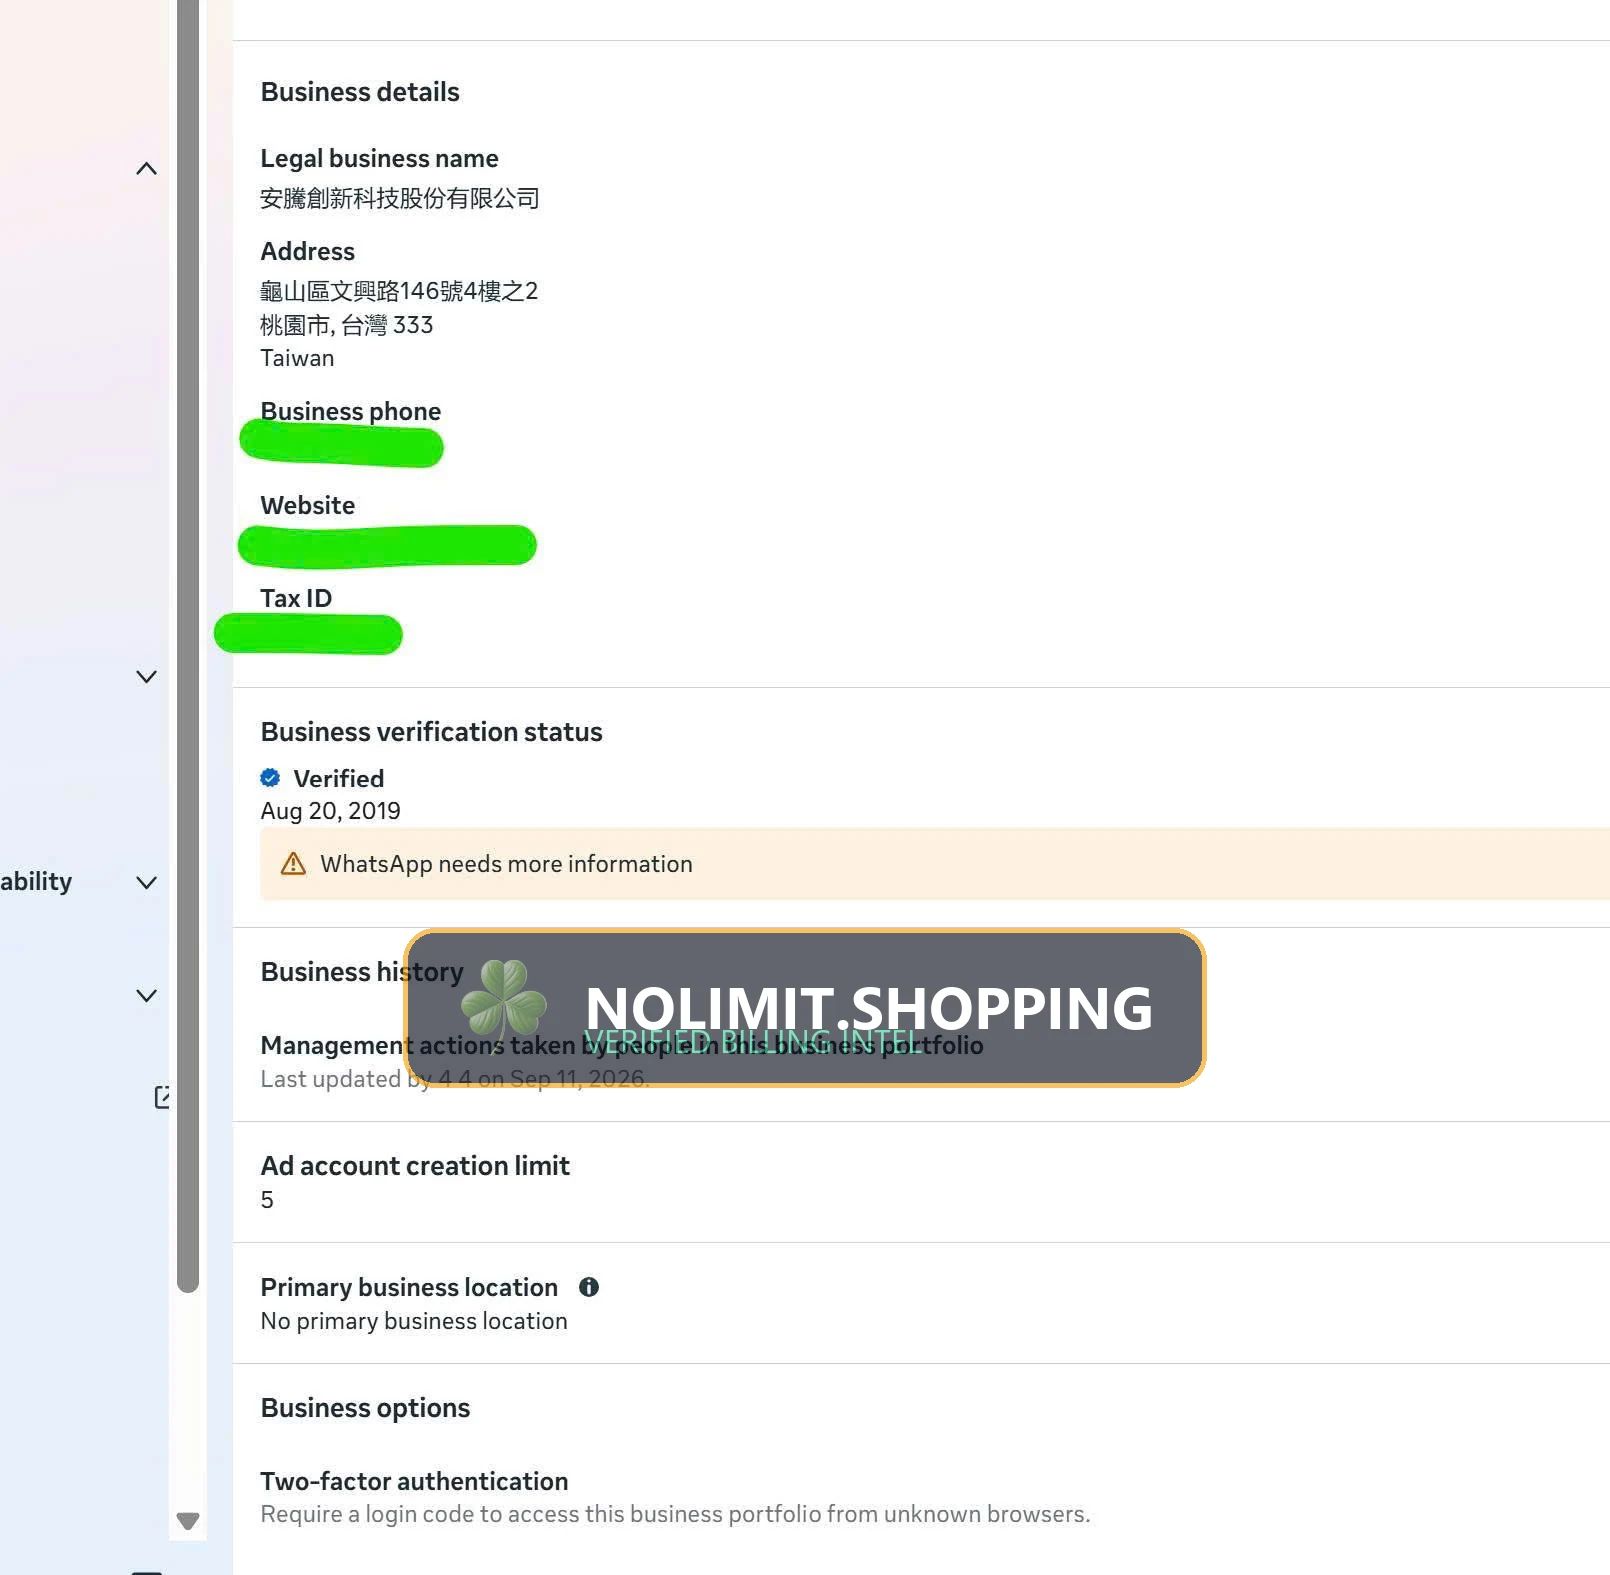Click the blue Verified badge icon
This screenshot has width=1610, height=1575.
coord(270,778)
